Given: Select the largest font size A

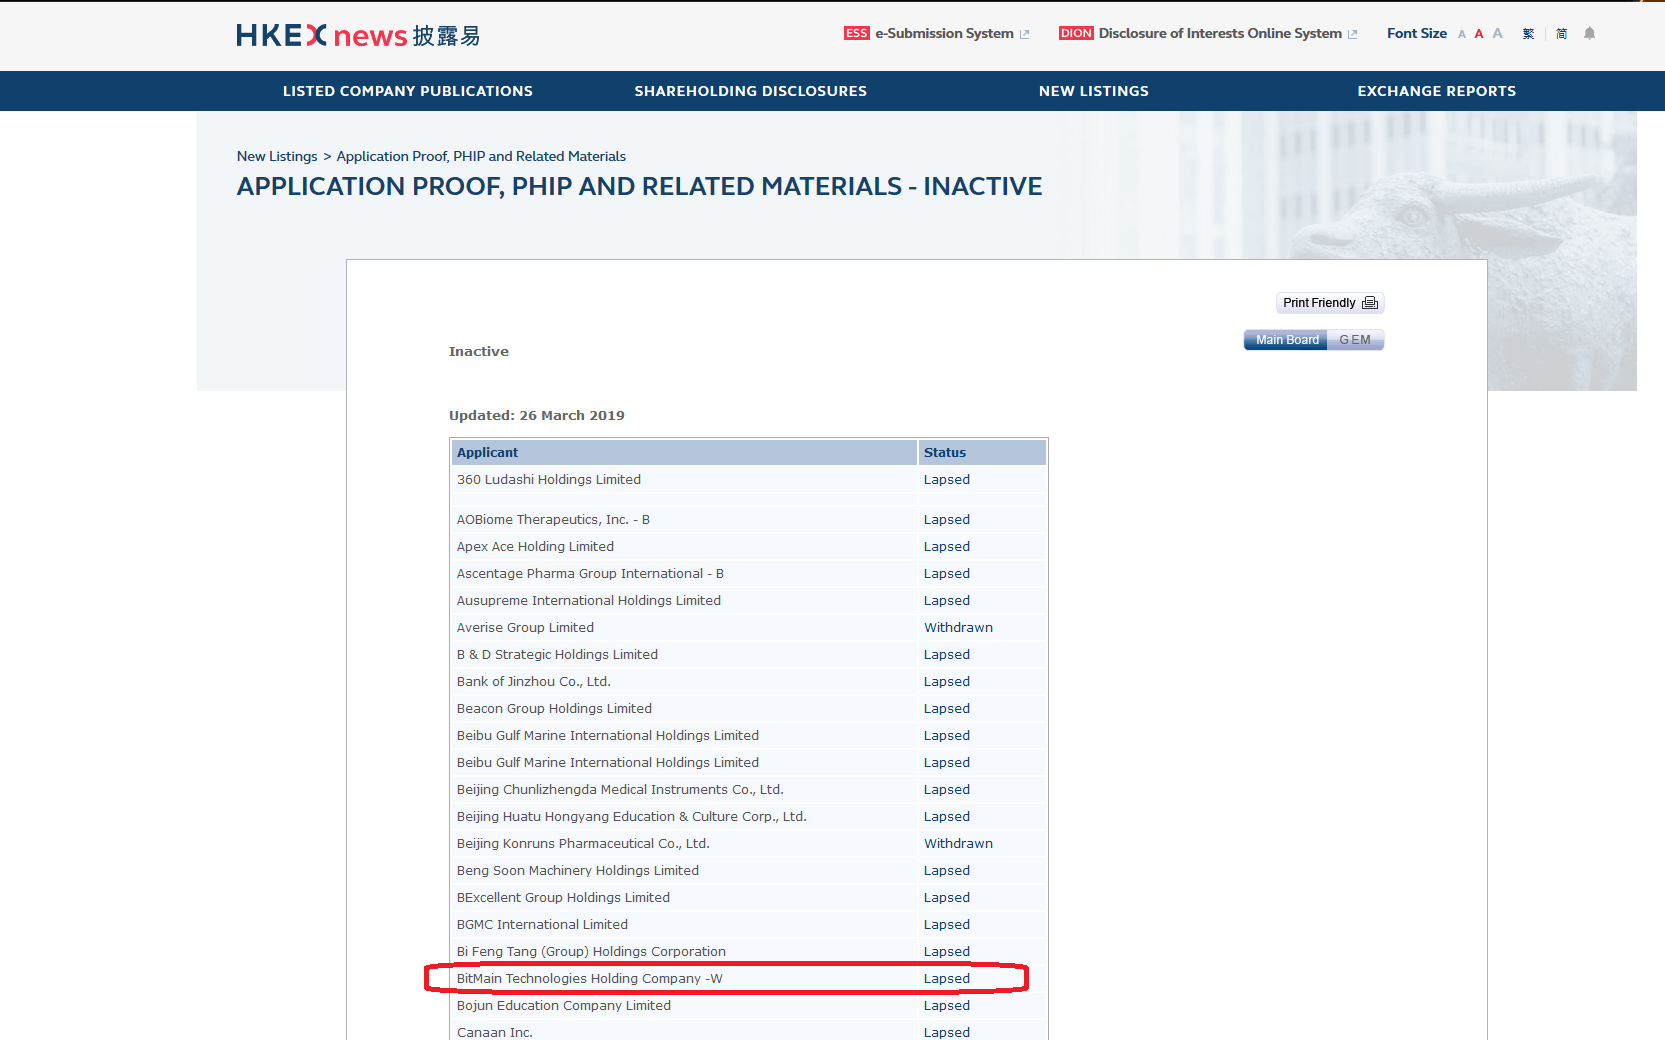Looking at the screenshot, I should pos(1498,33).
